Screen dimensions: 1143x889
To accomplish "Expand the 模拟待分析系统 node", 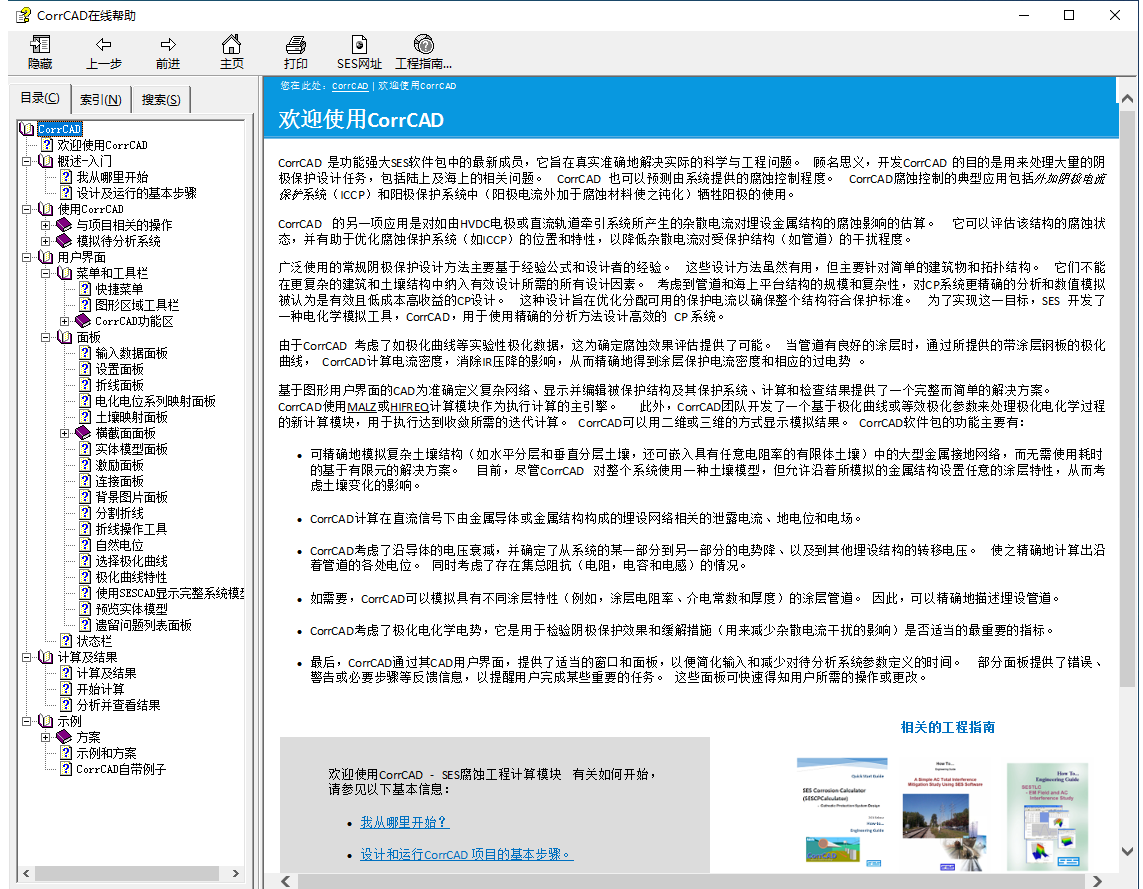I will coord(45,241).
